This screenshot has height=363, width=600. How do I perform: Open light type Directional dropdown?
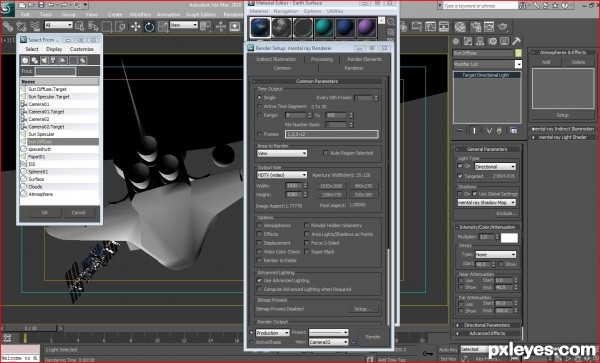pos(495,167)
